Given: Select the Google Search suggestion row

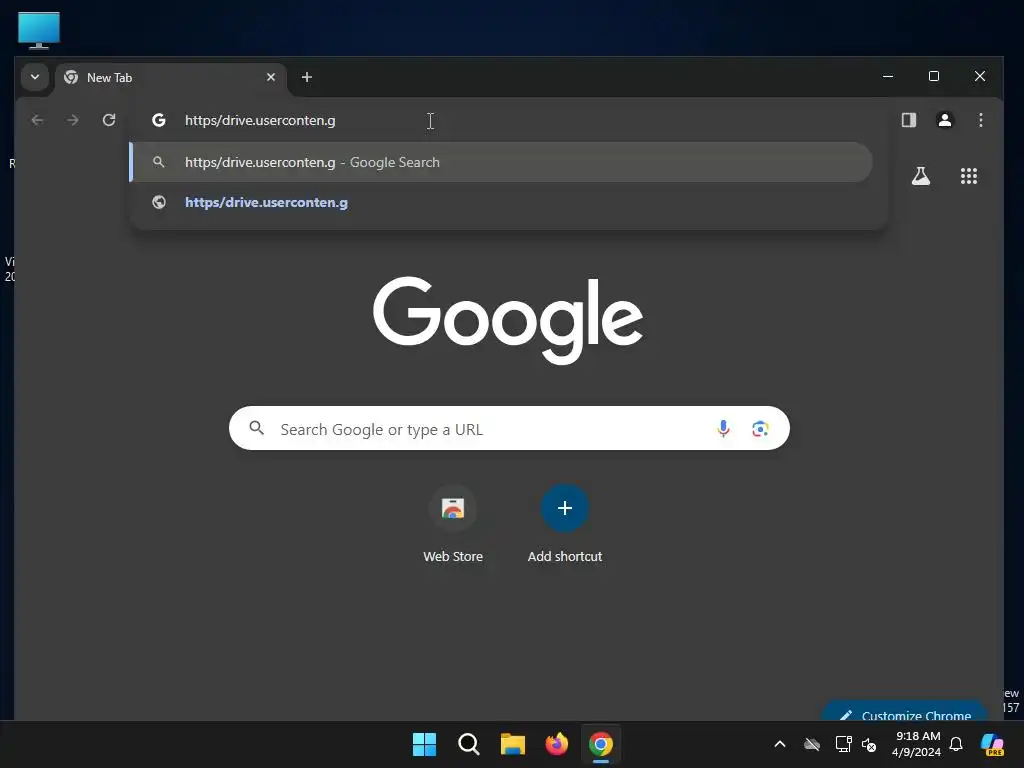Looking at the screenshot, I should [501, 162].
